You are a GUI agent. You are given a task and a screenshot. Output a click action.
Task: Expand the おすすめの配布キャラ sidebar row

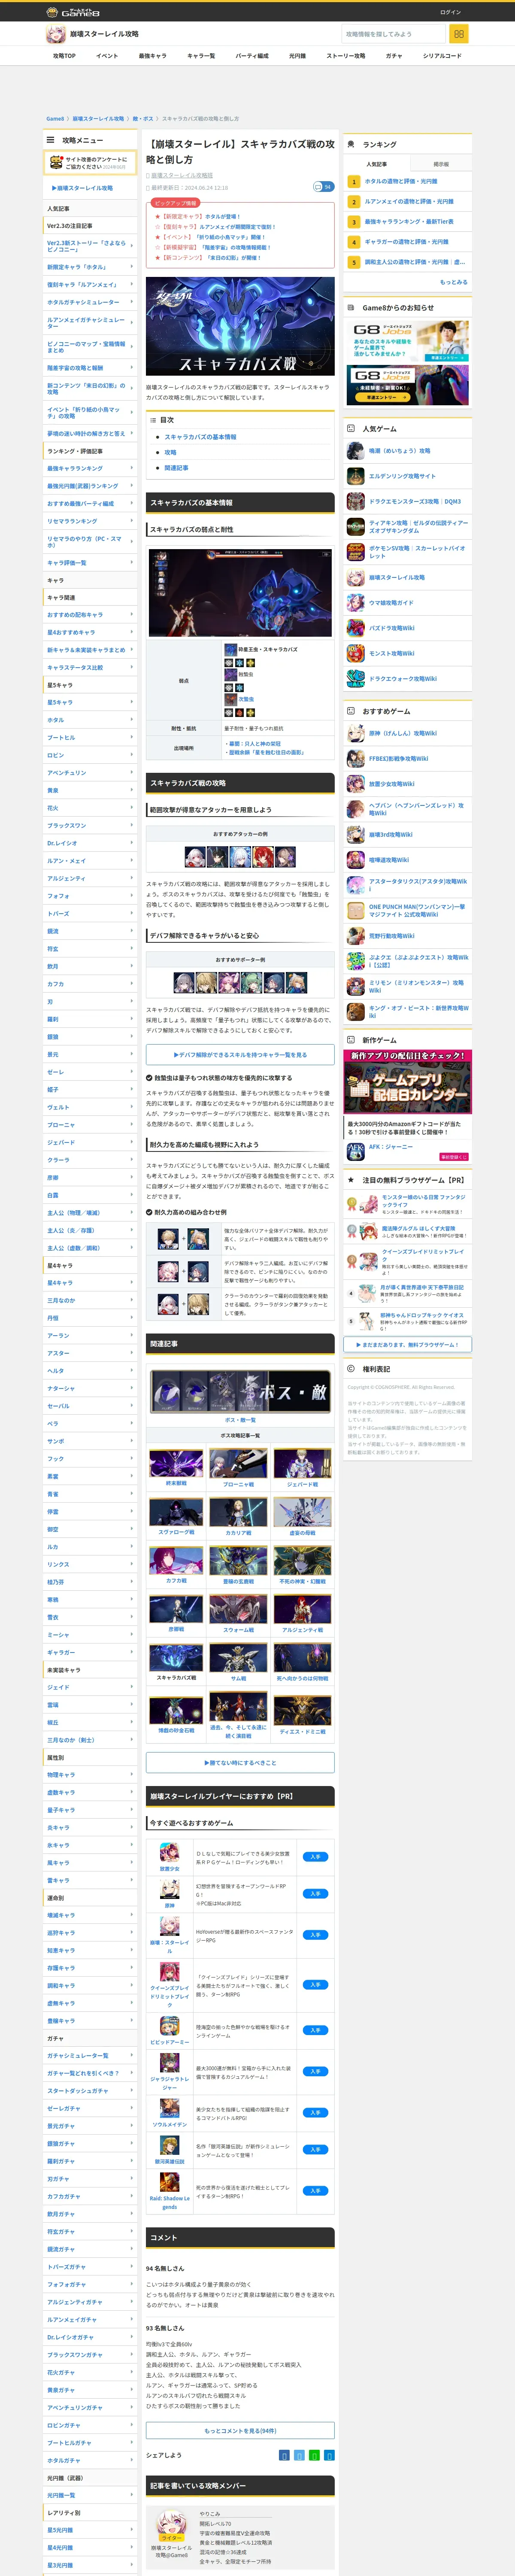[x=90, y=615]
